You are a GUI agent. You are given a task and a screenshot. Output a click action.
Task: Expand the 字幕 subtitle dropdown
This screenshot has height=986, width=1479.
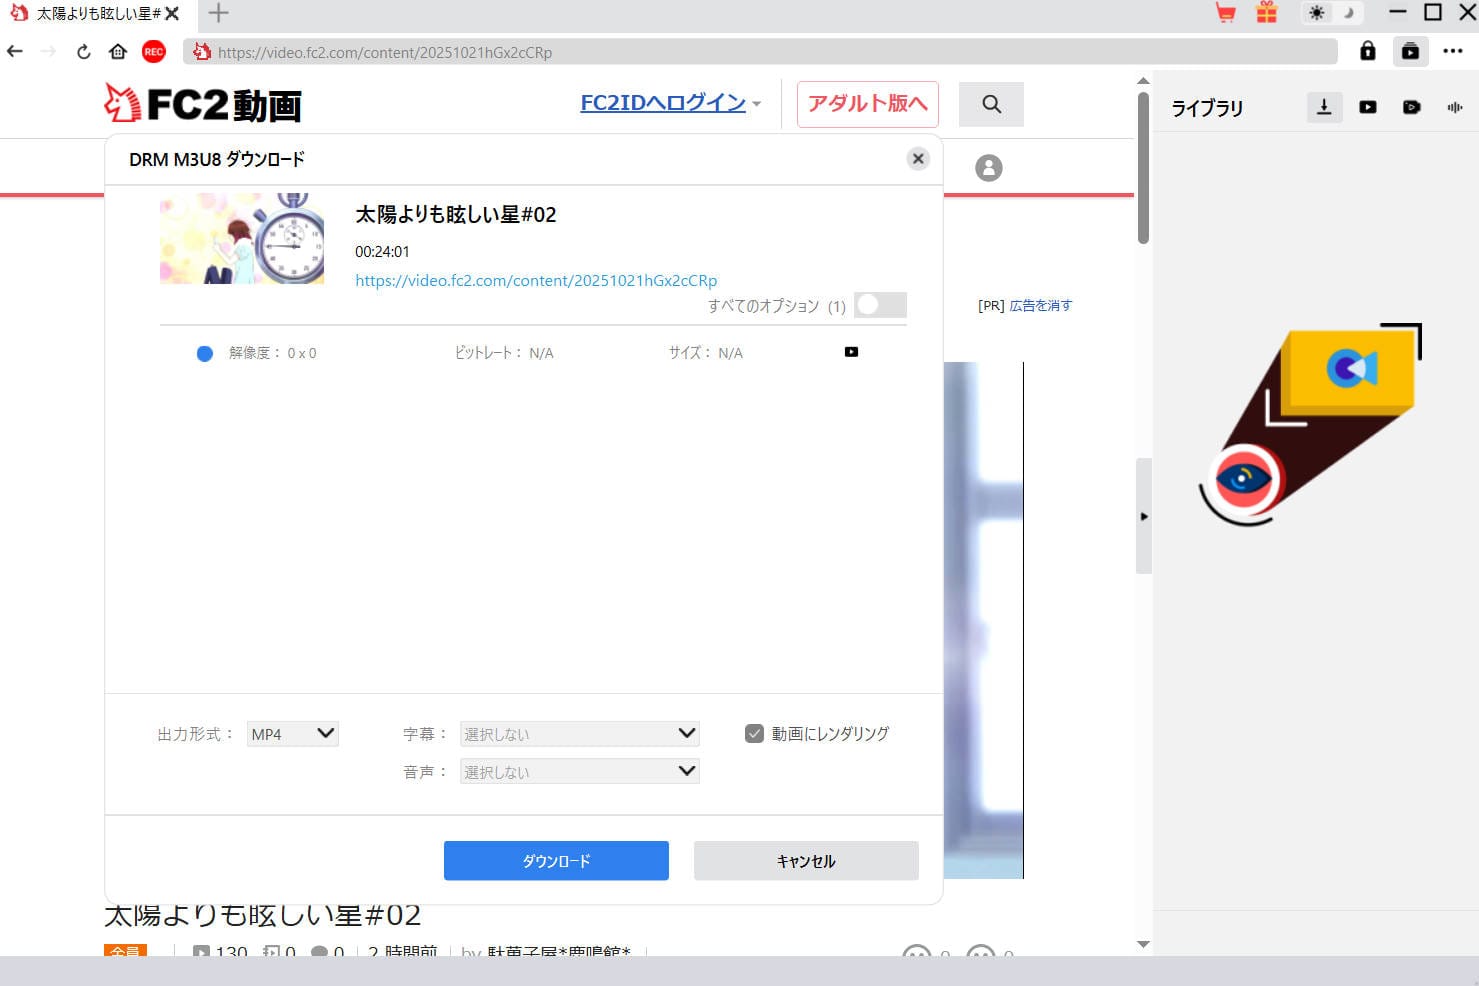click(579, 734)
